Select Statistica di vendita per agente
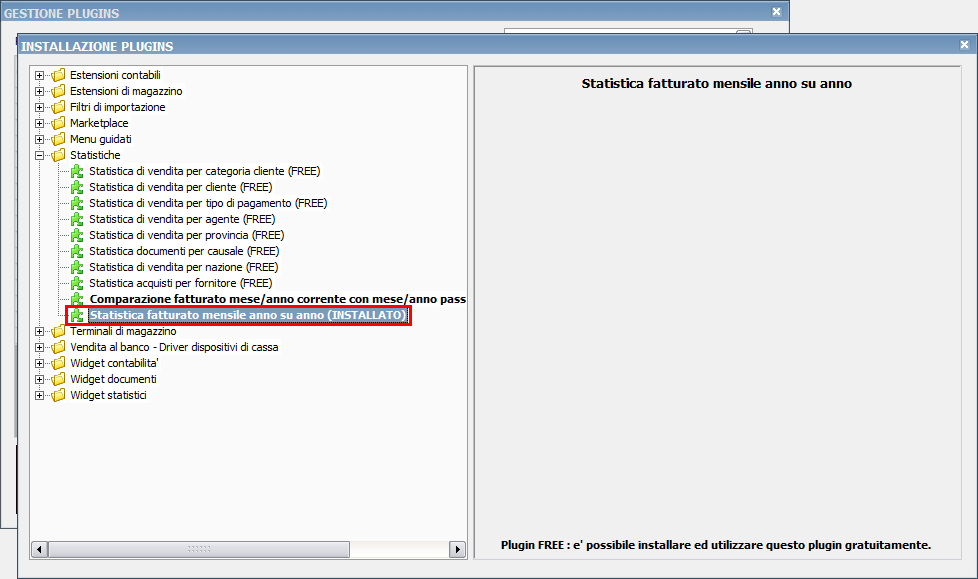 coord(182,219)
